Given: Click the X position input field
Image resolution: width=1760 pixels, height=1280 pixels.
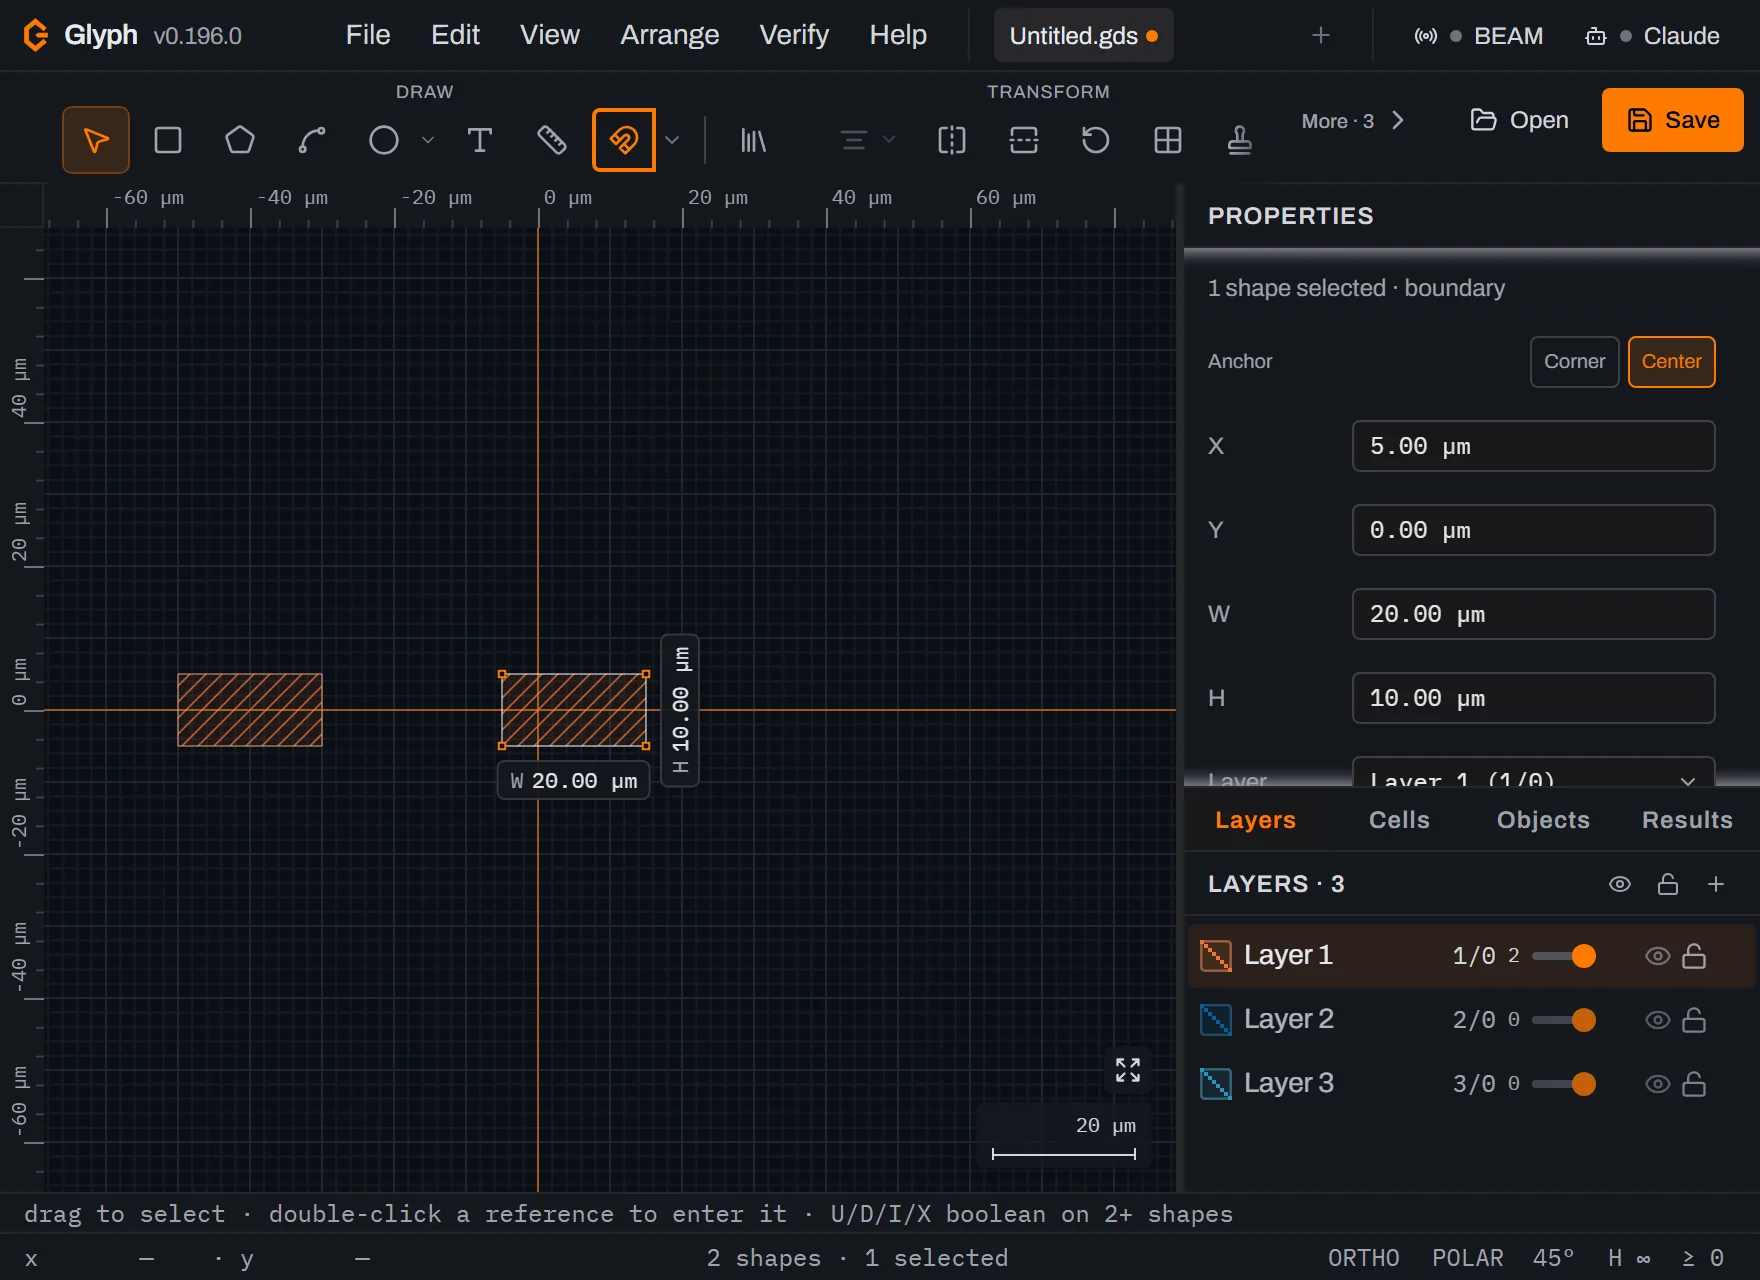Looking at the screenshot, I should click(1533, 446).
